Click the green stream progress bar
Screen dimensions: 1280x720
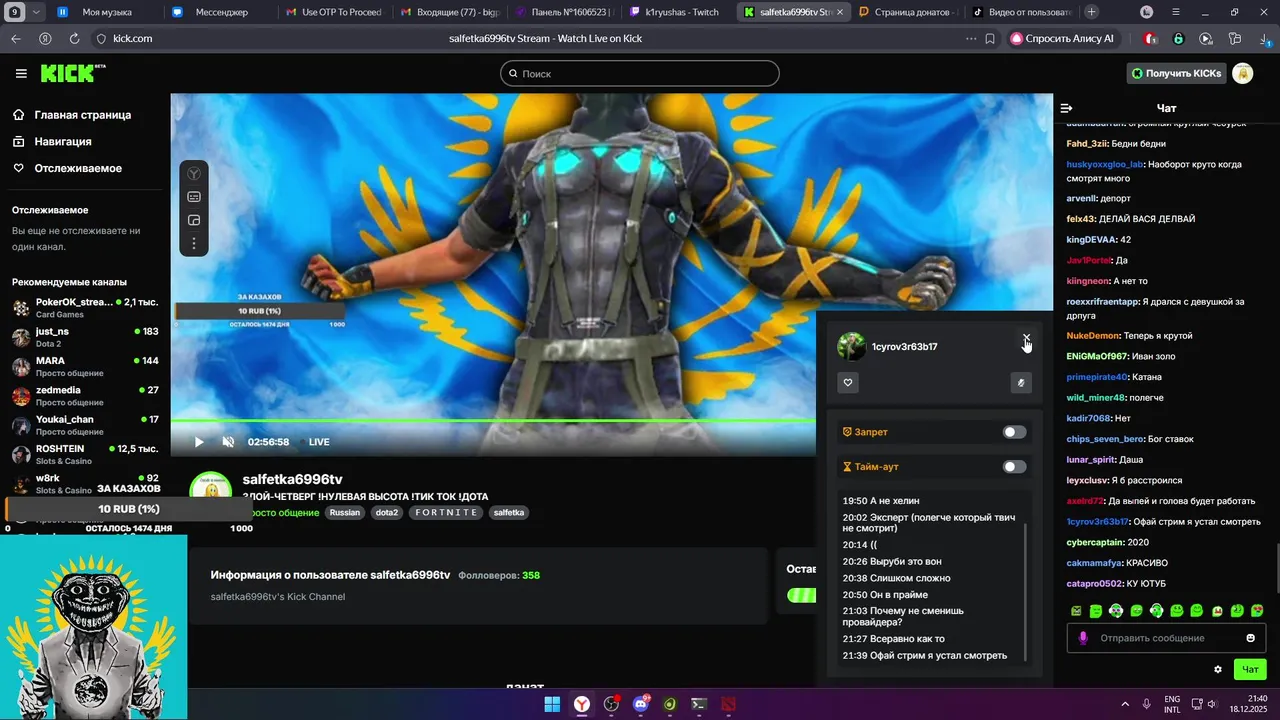pos(493,421)
